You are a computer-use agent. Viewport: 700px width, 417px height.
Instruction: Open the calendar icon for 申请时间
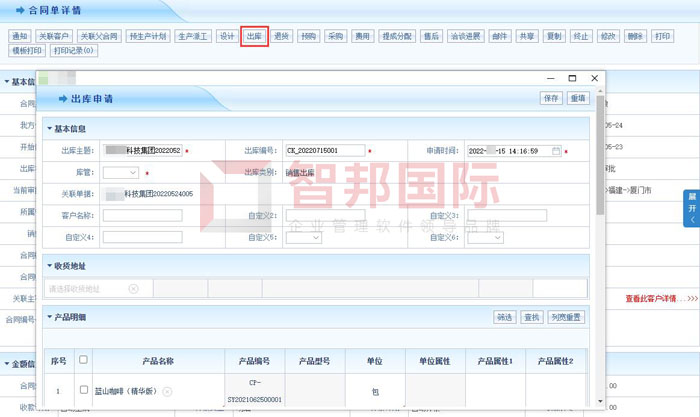click(x=556, y=151)
